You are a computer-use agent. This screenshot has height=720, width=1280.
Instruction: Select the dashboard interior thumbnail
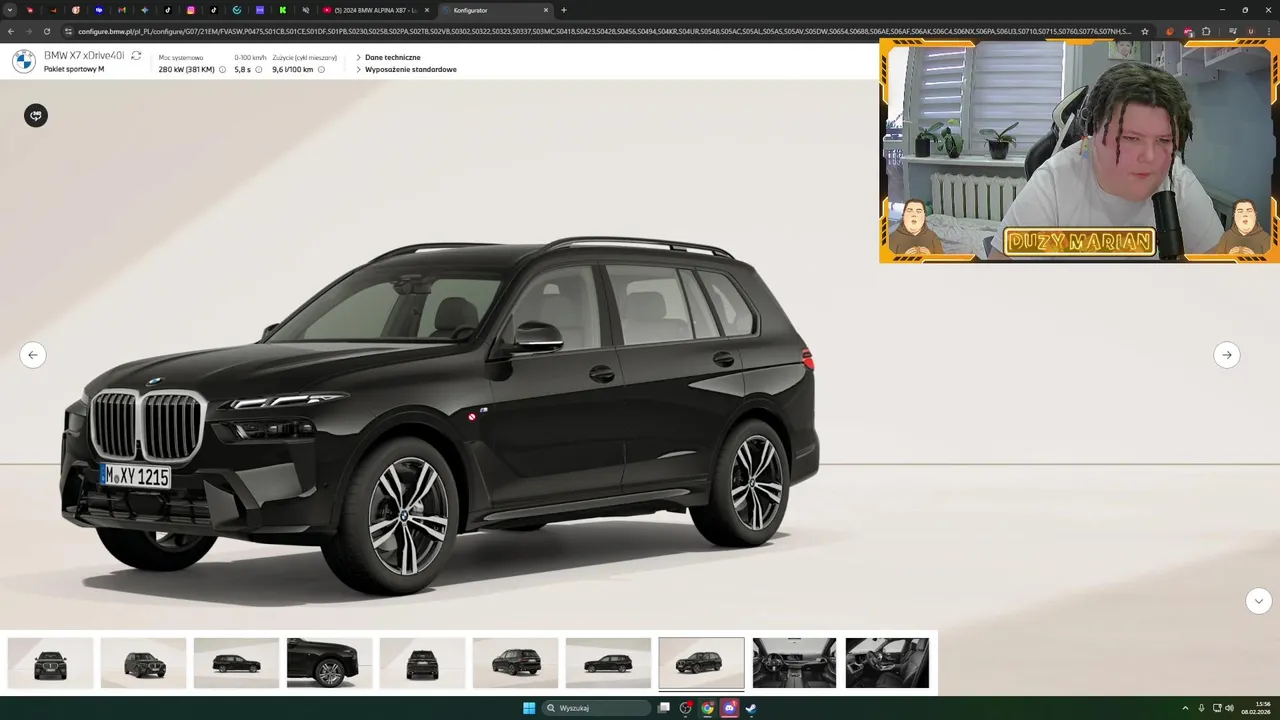[x=794, y=663]
